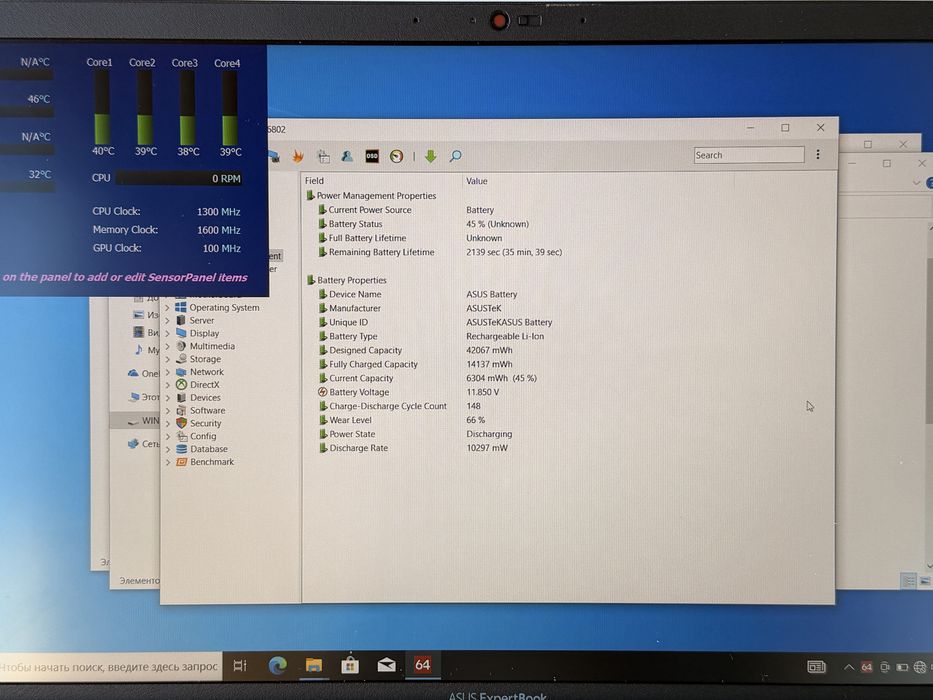Click the Core1 temperature bar in SensorPanel
Screen dimensions: 933x700
[x=102, y=108]
